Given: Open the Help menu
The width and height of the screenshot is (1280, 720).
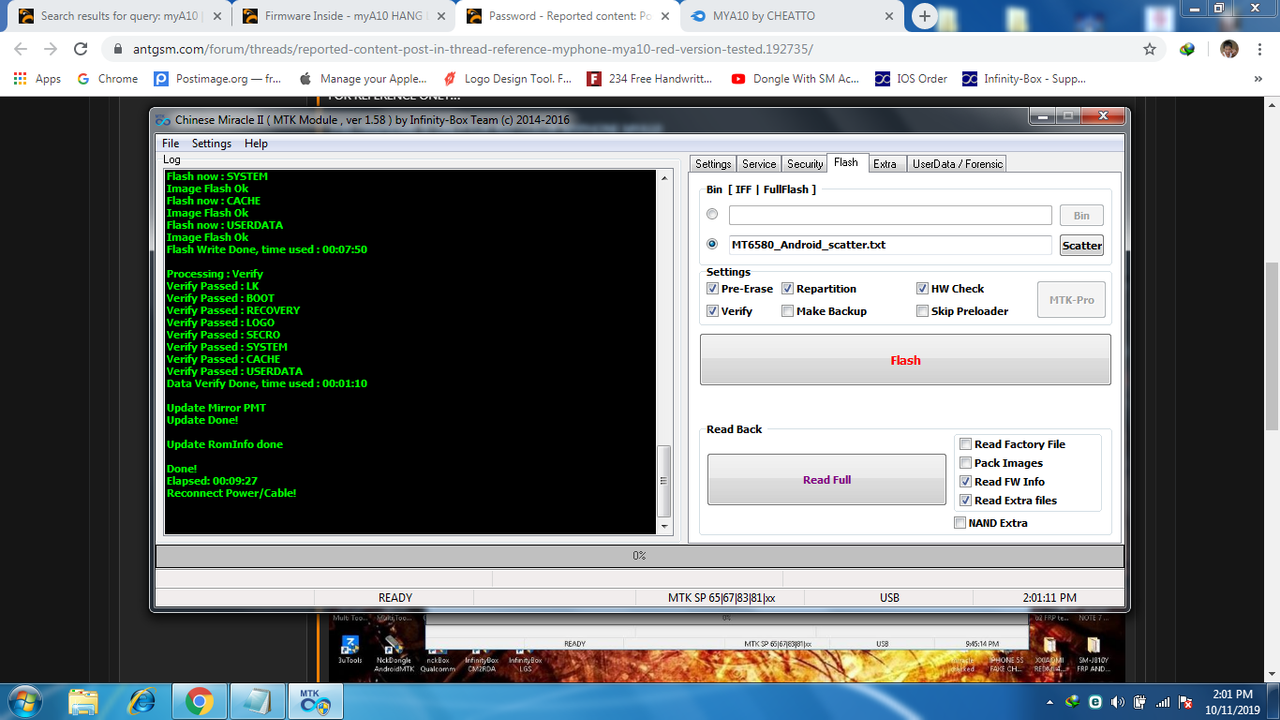Looking at the screenshot, I should [256, 144].
